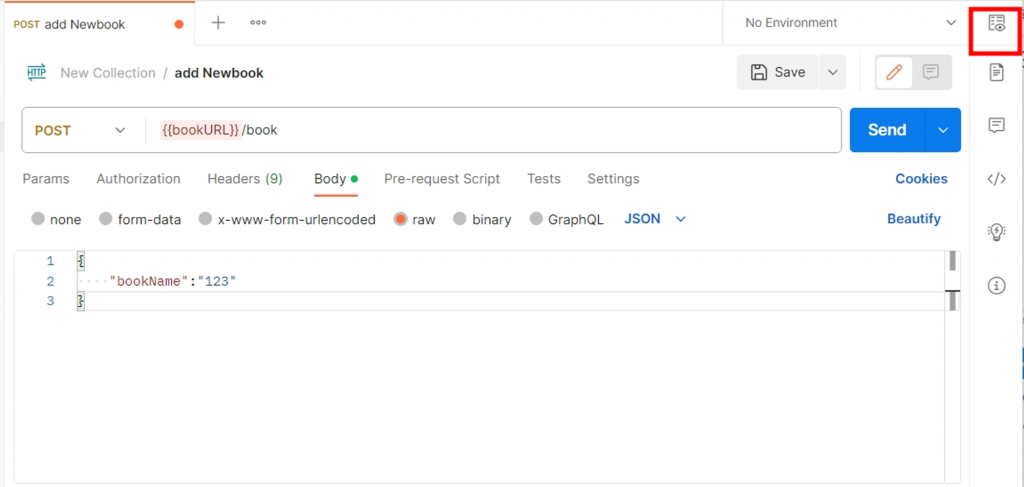Image resolution: width=1024 pixels, height=487 pixels.
Task: Open the JSON format dropdown
Action: [655, 219]
